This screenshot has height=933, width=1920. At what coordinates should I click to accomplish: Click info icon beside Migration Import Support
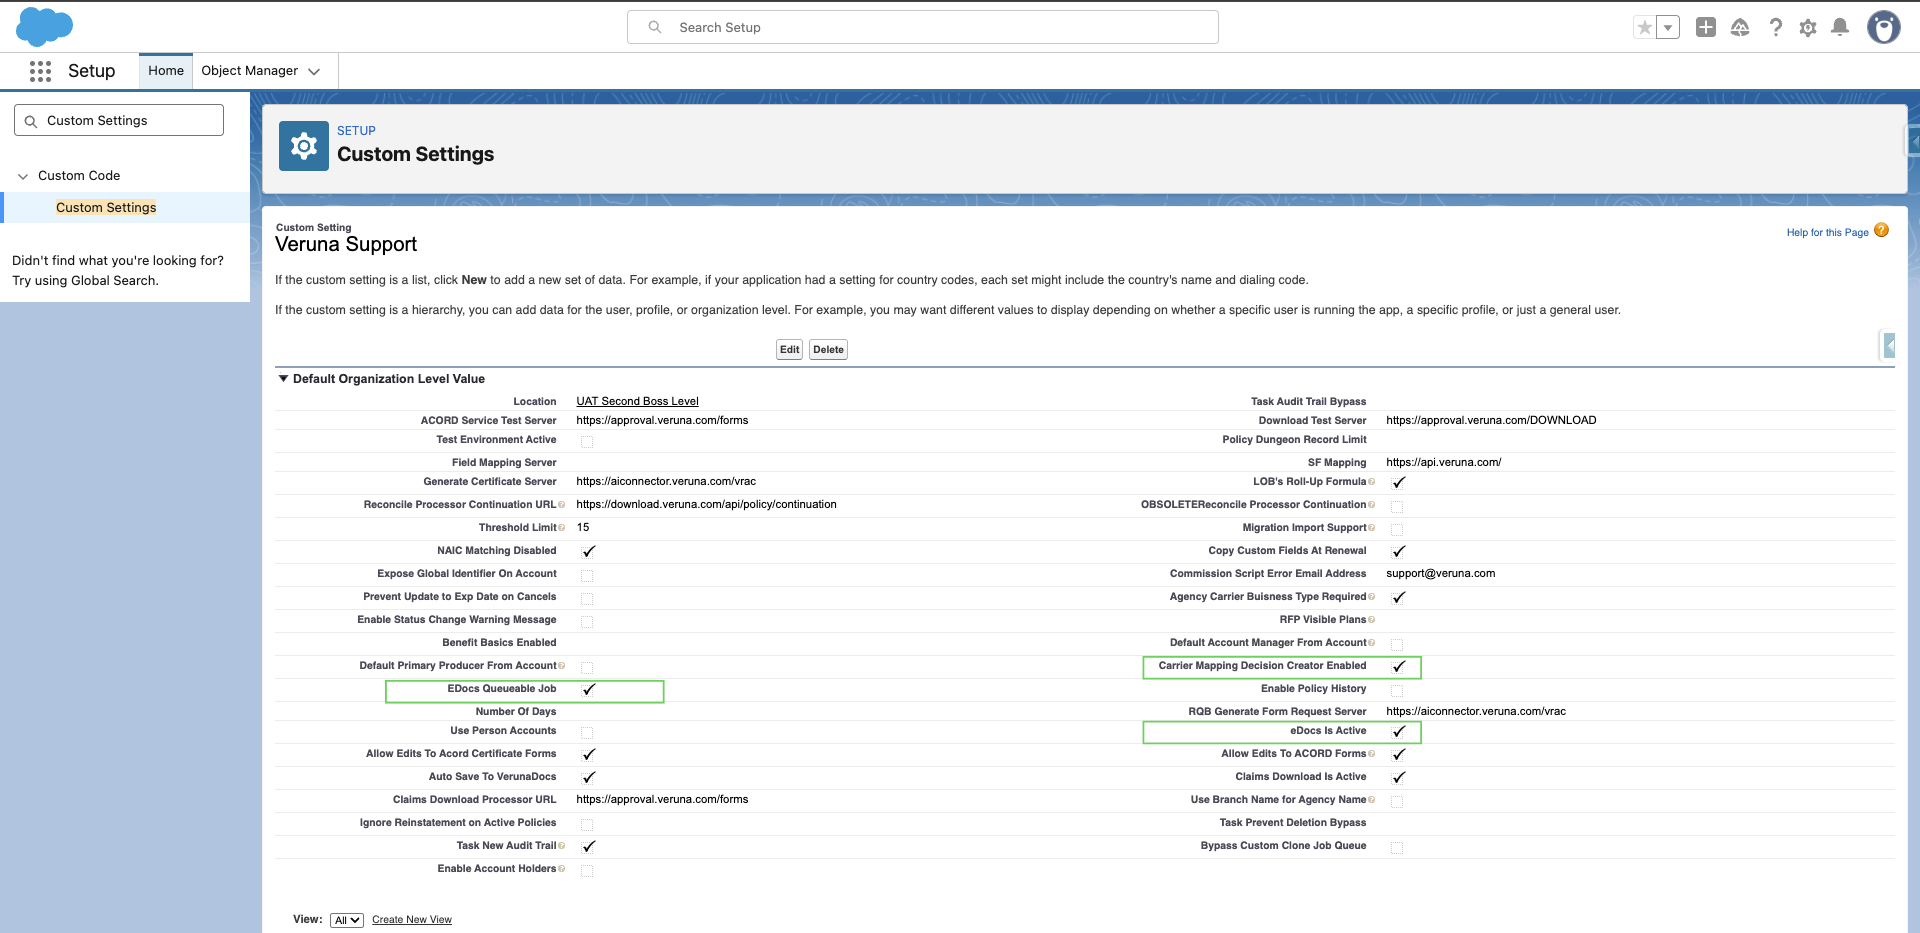click(x=1372, y=528)
